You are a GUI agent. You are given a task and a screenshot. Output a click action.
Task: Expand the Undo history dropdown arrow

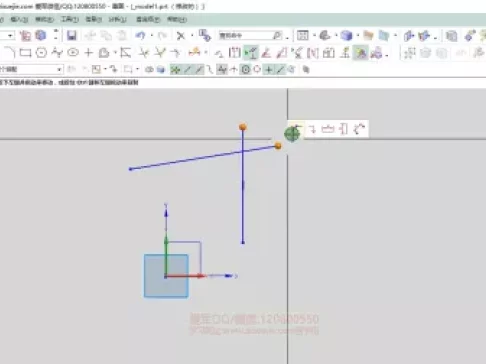pyautogui.click(x=152, y=35)
